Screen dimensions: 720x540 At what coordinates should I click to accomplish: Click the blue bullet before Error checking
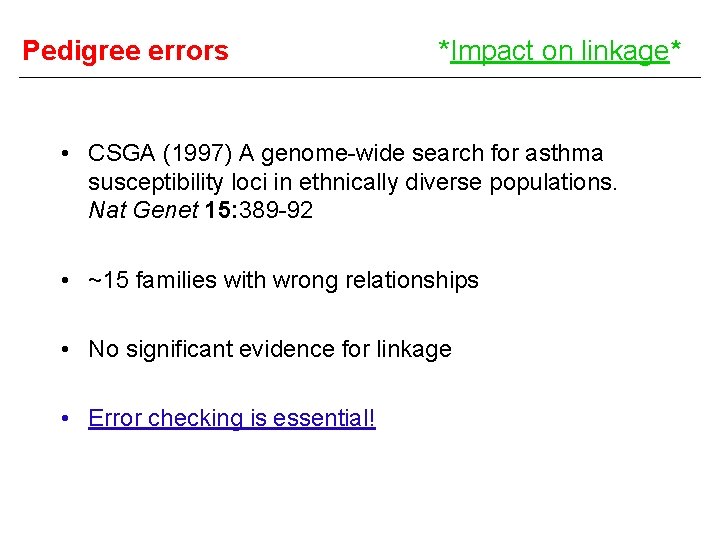coord(65,418)
